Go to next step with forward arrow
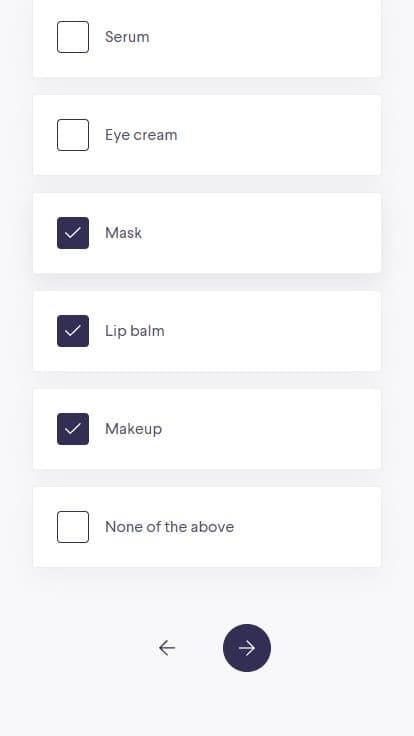This screenshot has width=414, height=736. (x=246, y=648)
